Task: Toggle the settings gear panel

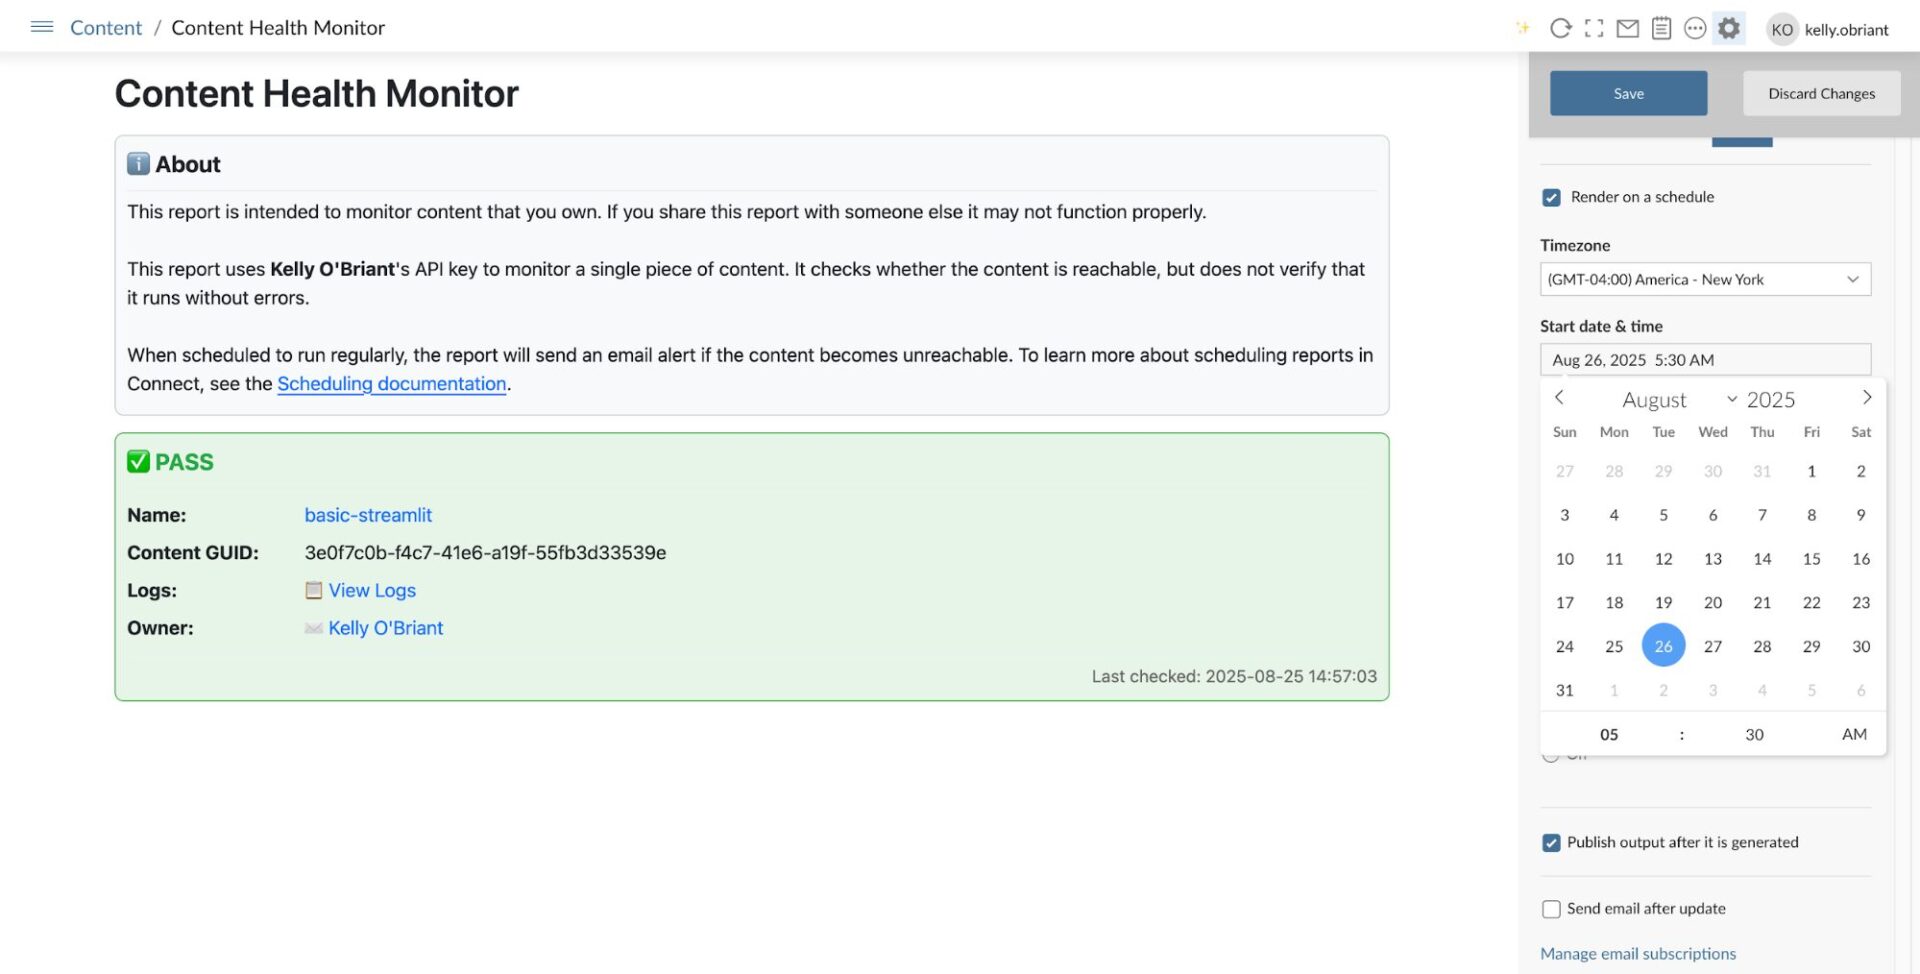Action: click(x=1729, y=29)
